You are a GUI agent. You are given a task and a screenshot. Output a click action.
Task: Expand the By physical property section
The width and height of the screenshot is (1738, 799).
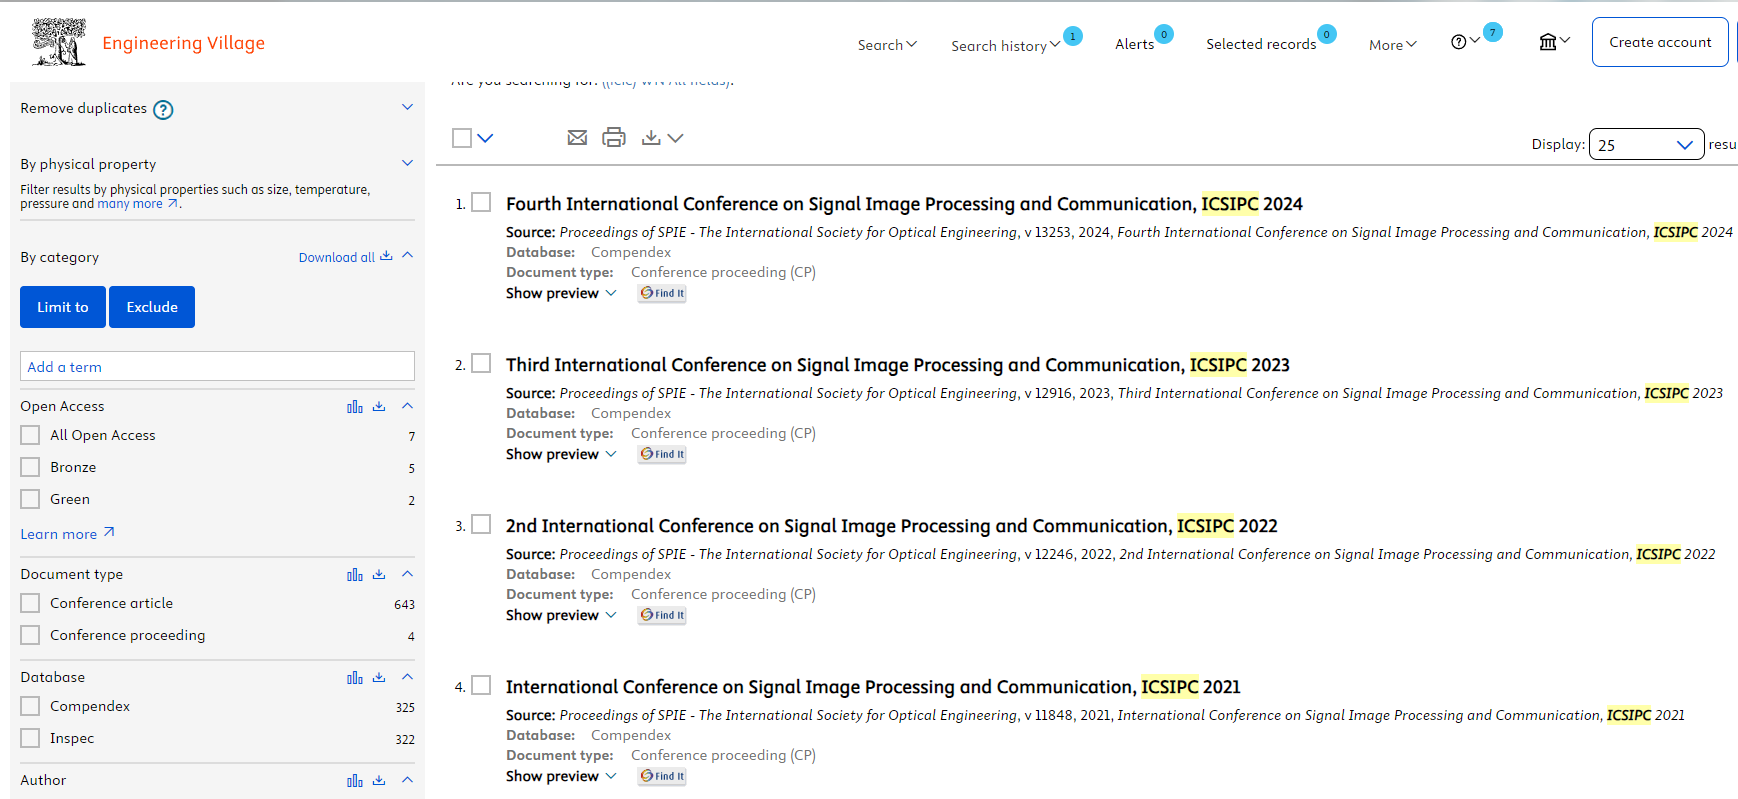click(x=407, y=163)
